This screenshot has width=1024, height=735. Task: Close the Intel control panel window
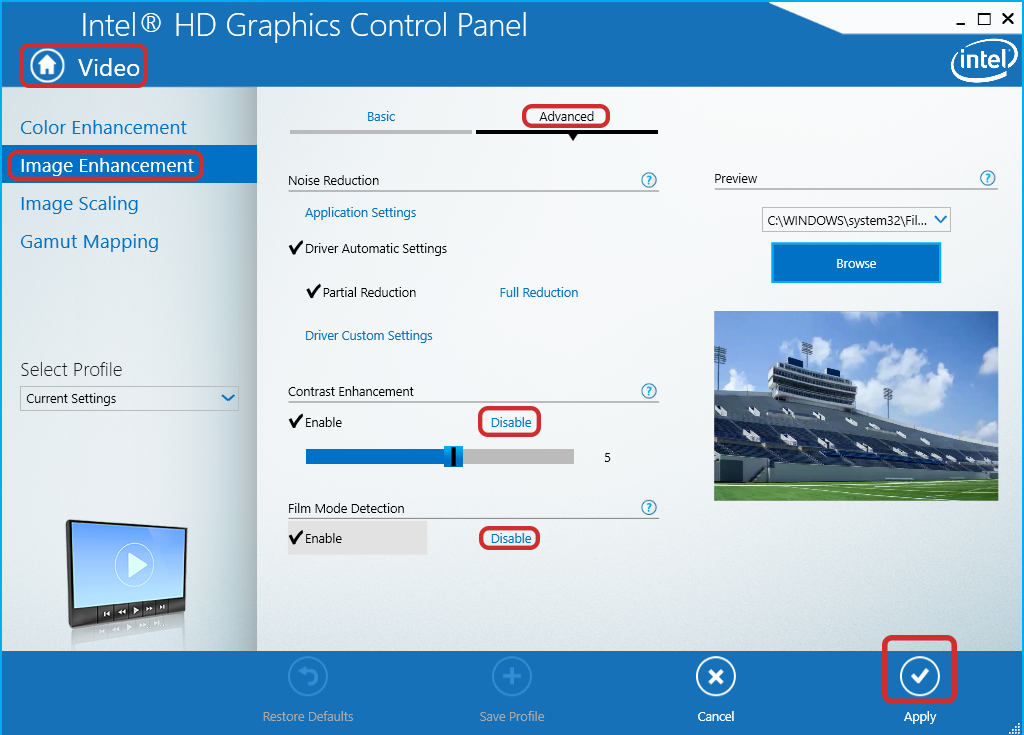[x=1008, y=19]
